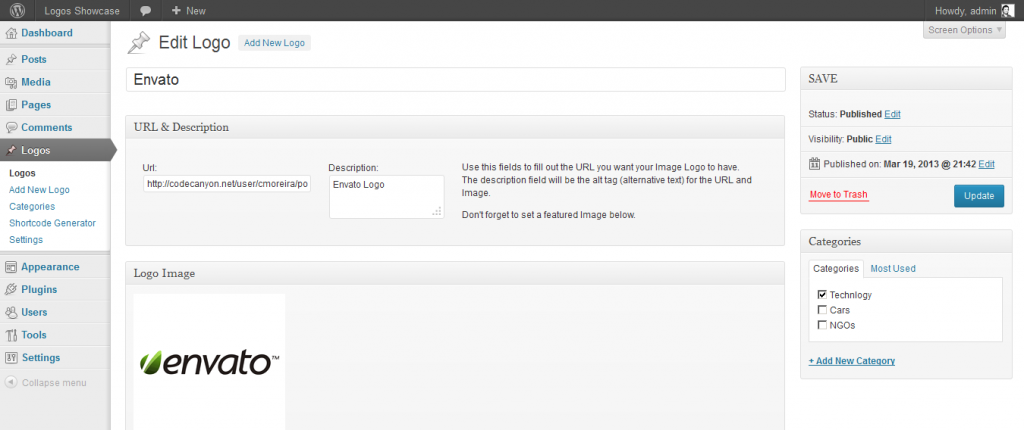This screenshot has width=1024, height=430.
Task: Open Media via its sidebar icon
Action: click(11, 82)
